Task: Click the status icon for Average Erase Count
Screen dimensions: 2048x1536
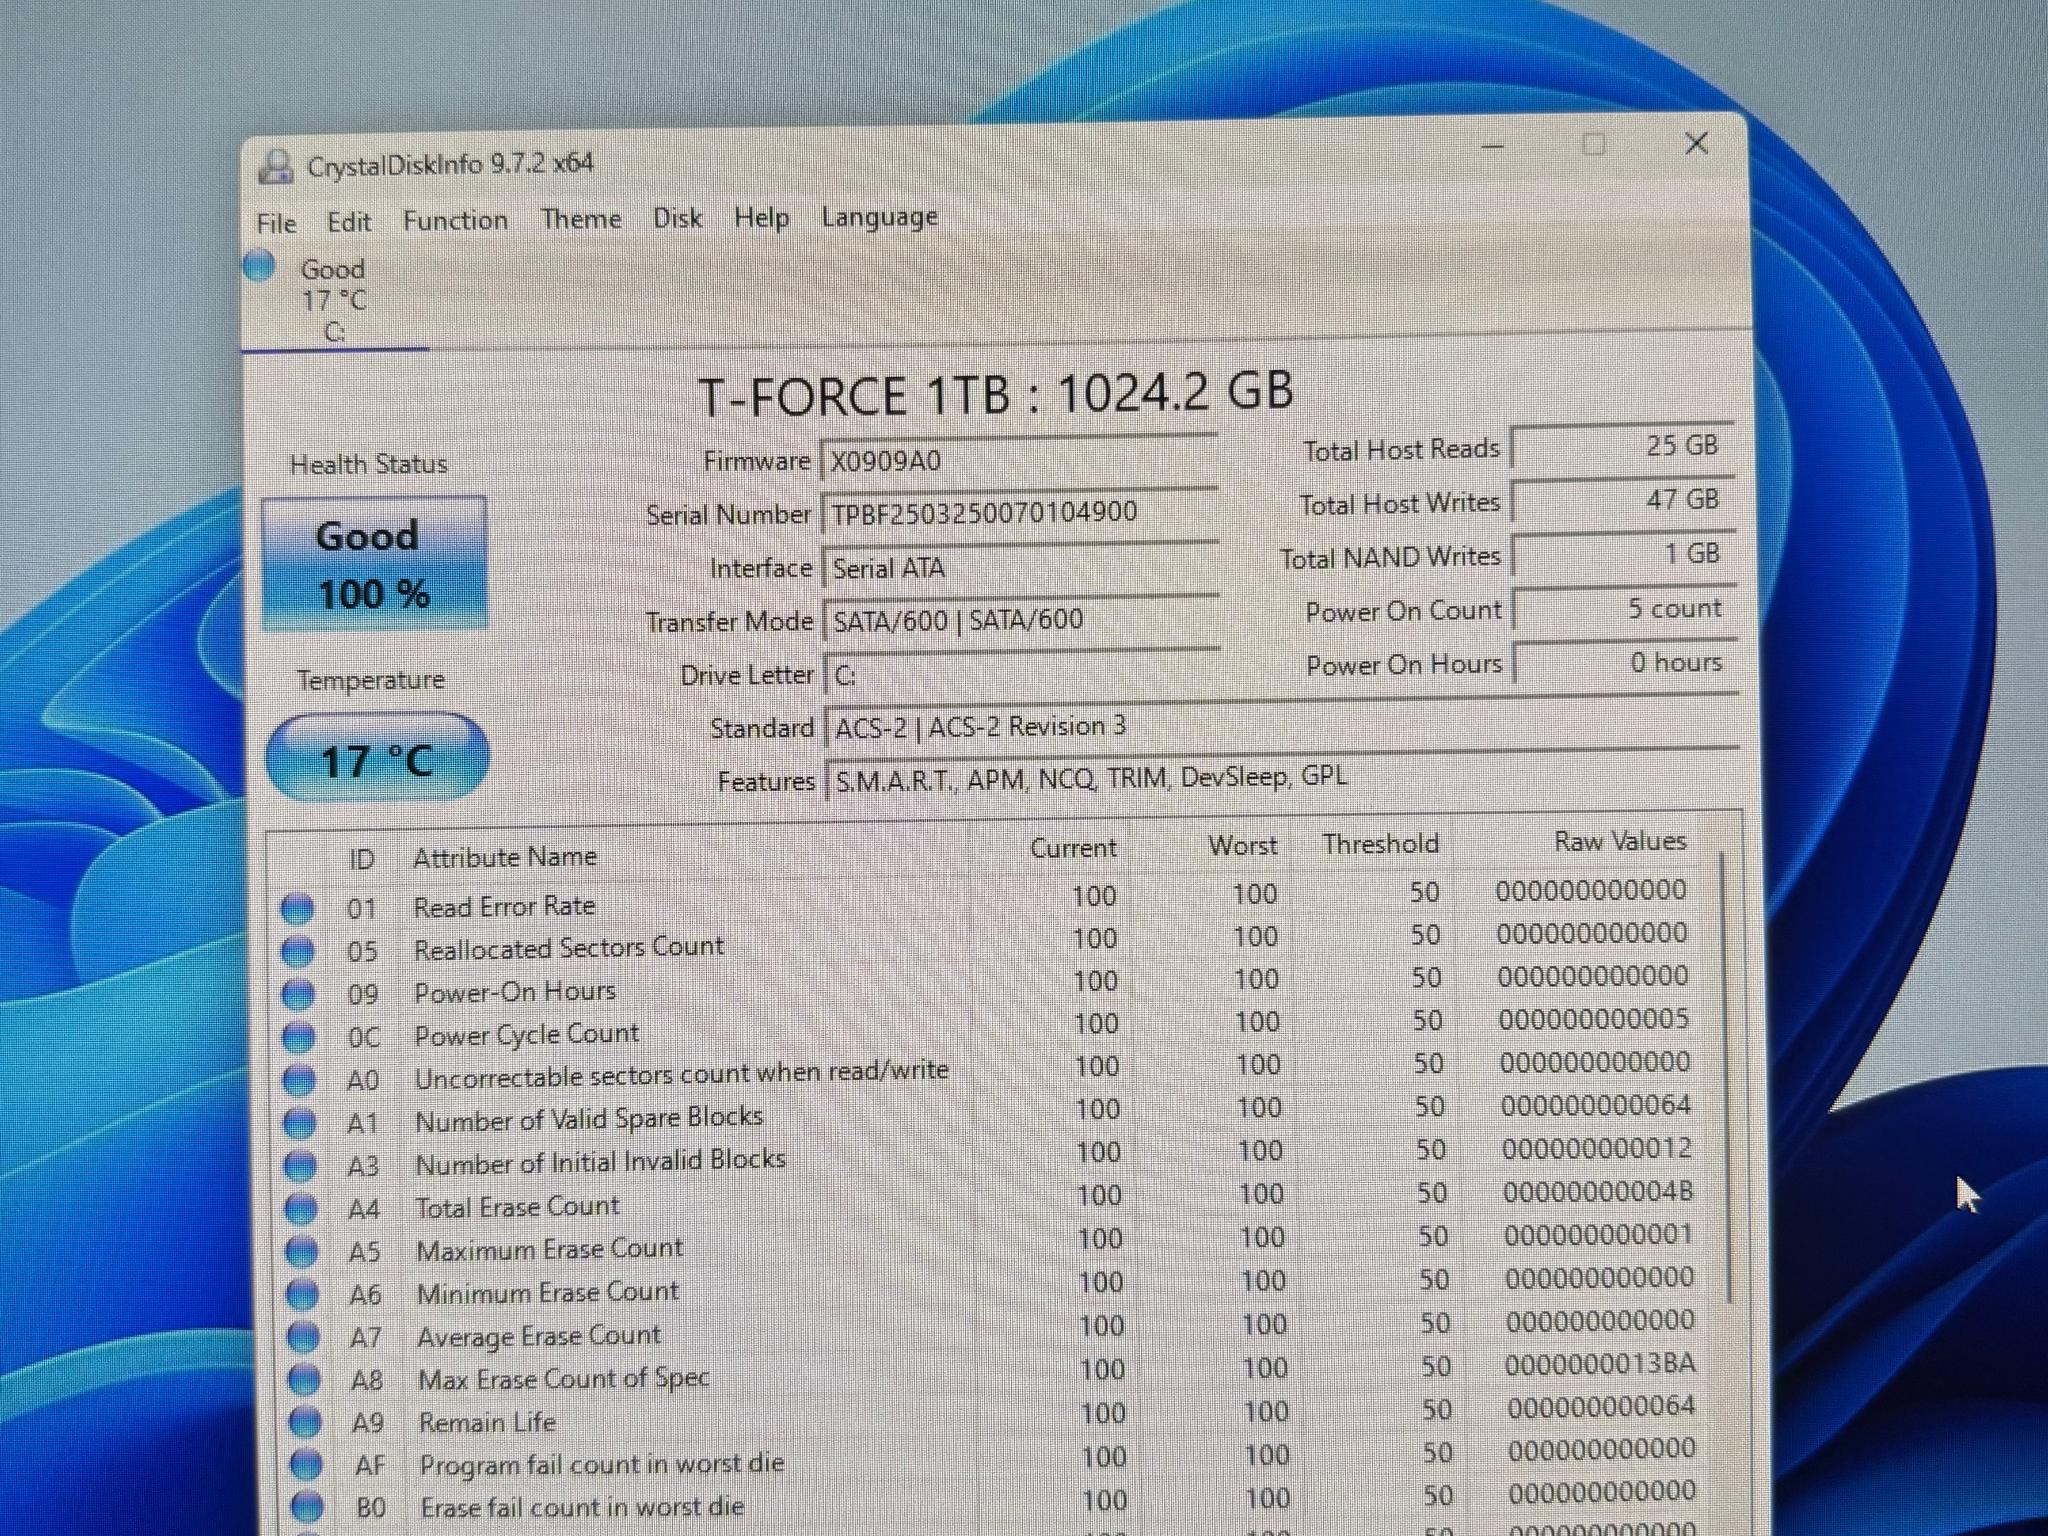Action: click(x=302, y=1337)
